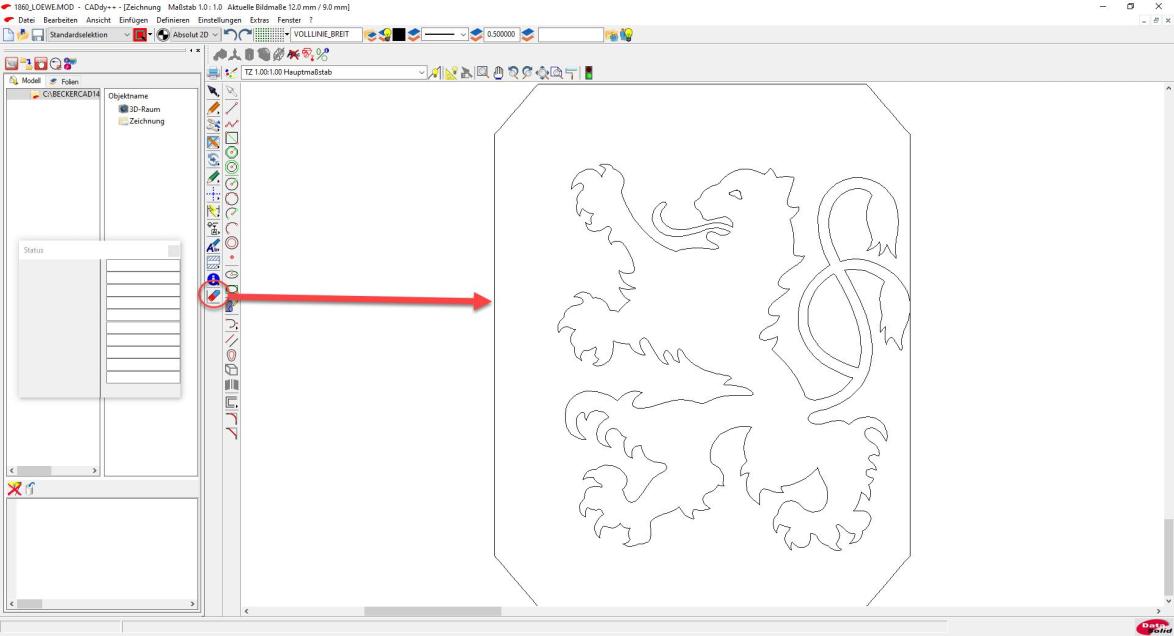Click the print icon beside scale dropdown

click(213, 73)
